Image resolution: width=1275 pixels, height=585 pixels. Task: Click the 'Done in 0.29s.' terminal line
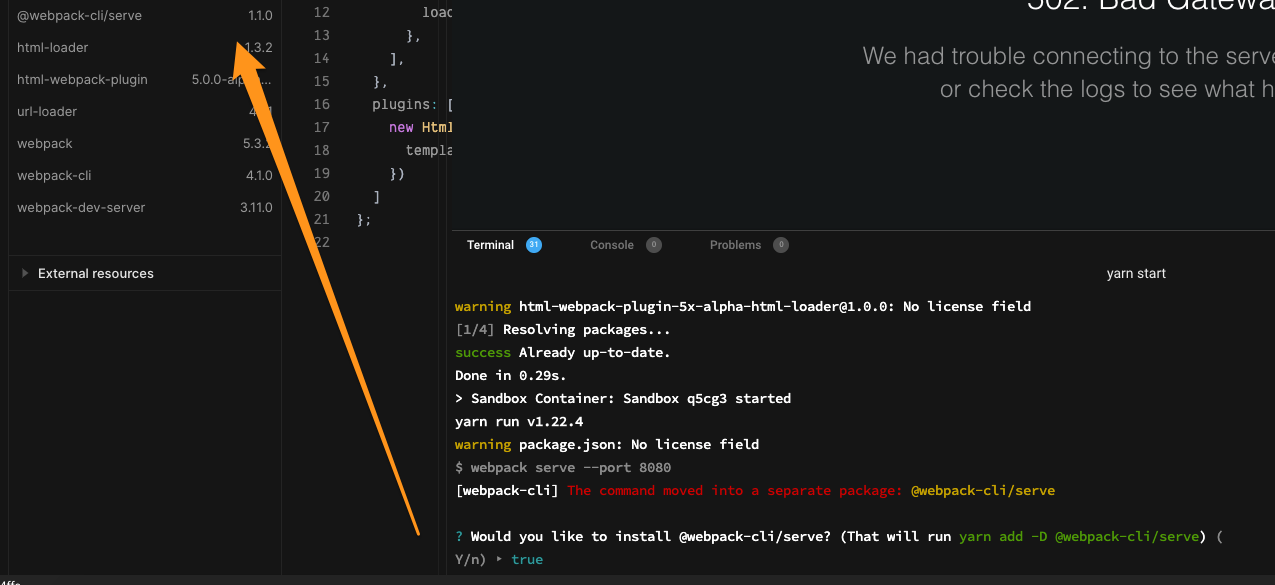point(511,375)
